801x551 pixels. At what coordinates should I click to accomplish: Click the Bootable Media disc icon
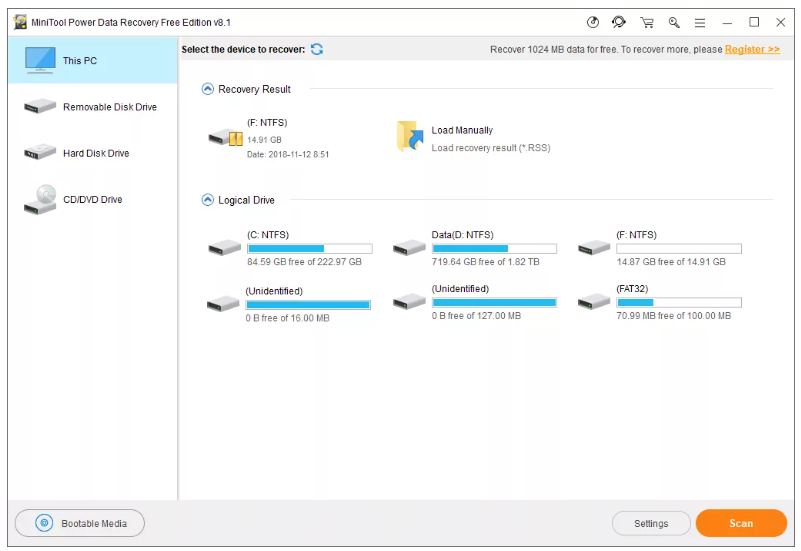(44, 523)
